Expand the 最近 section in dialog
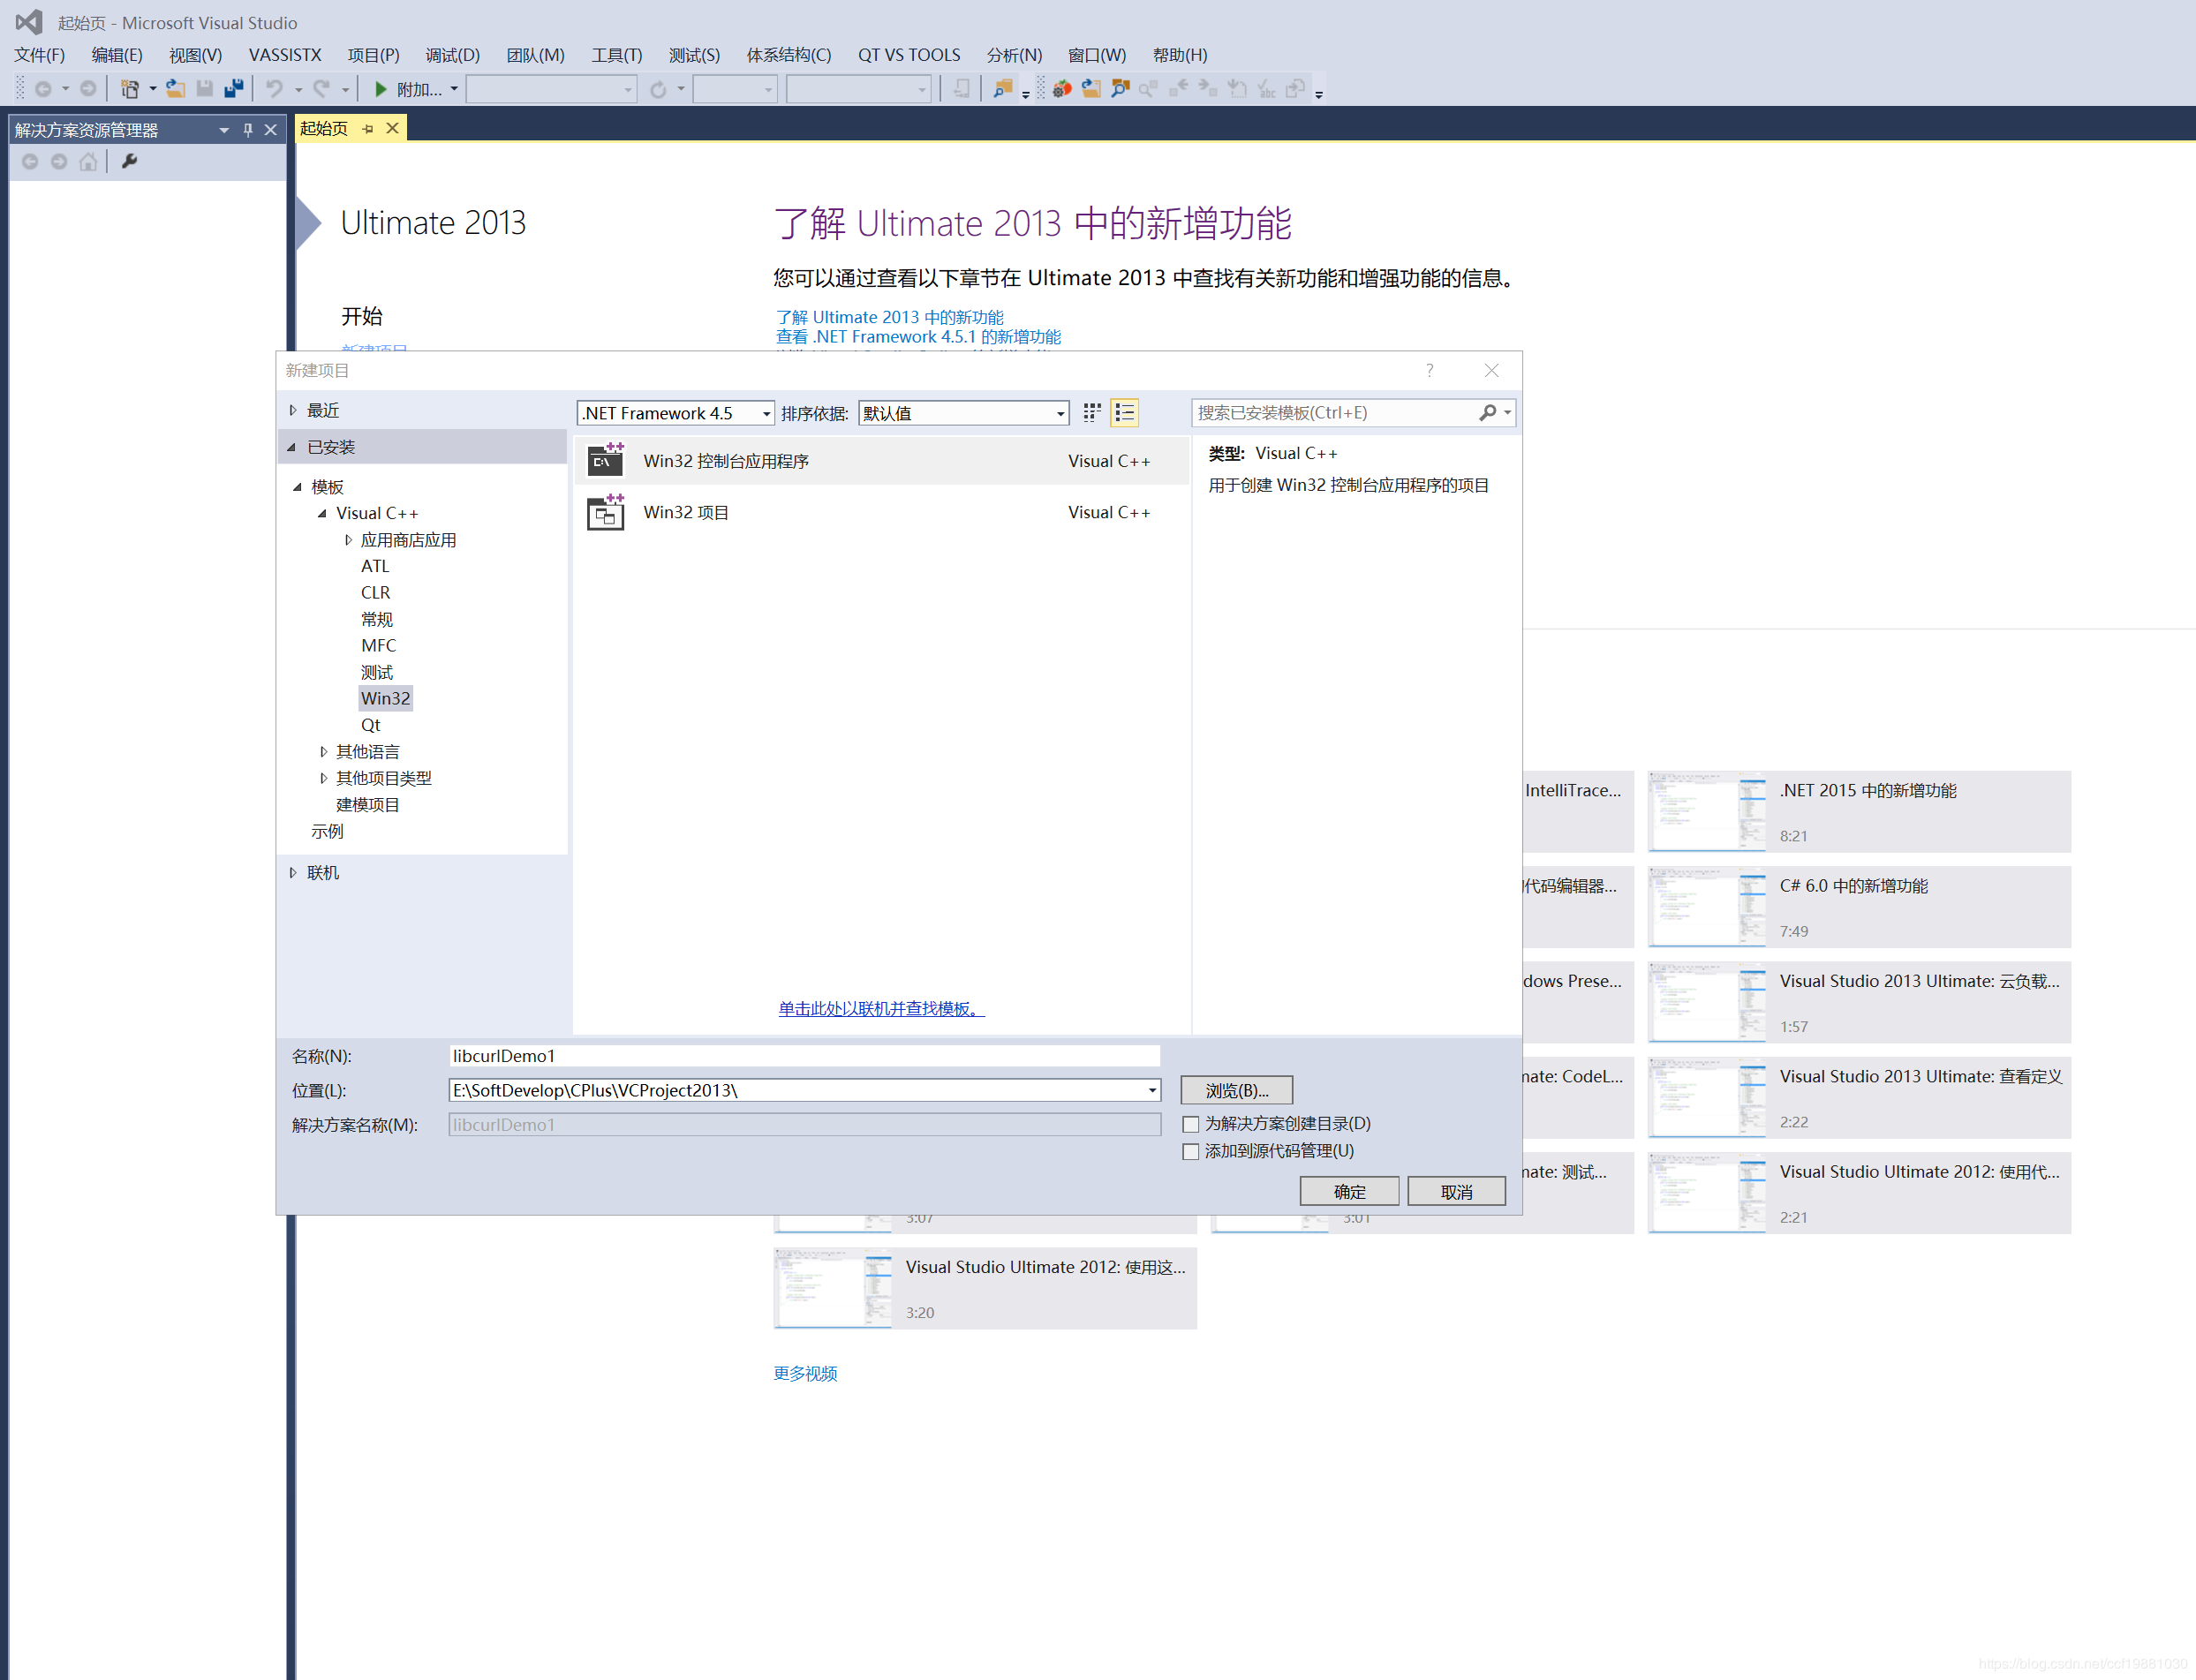 coord(293,410)
